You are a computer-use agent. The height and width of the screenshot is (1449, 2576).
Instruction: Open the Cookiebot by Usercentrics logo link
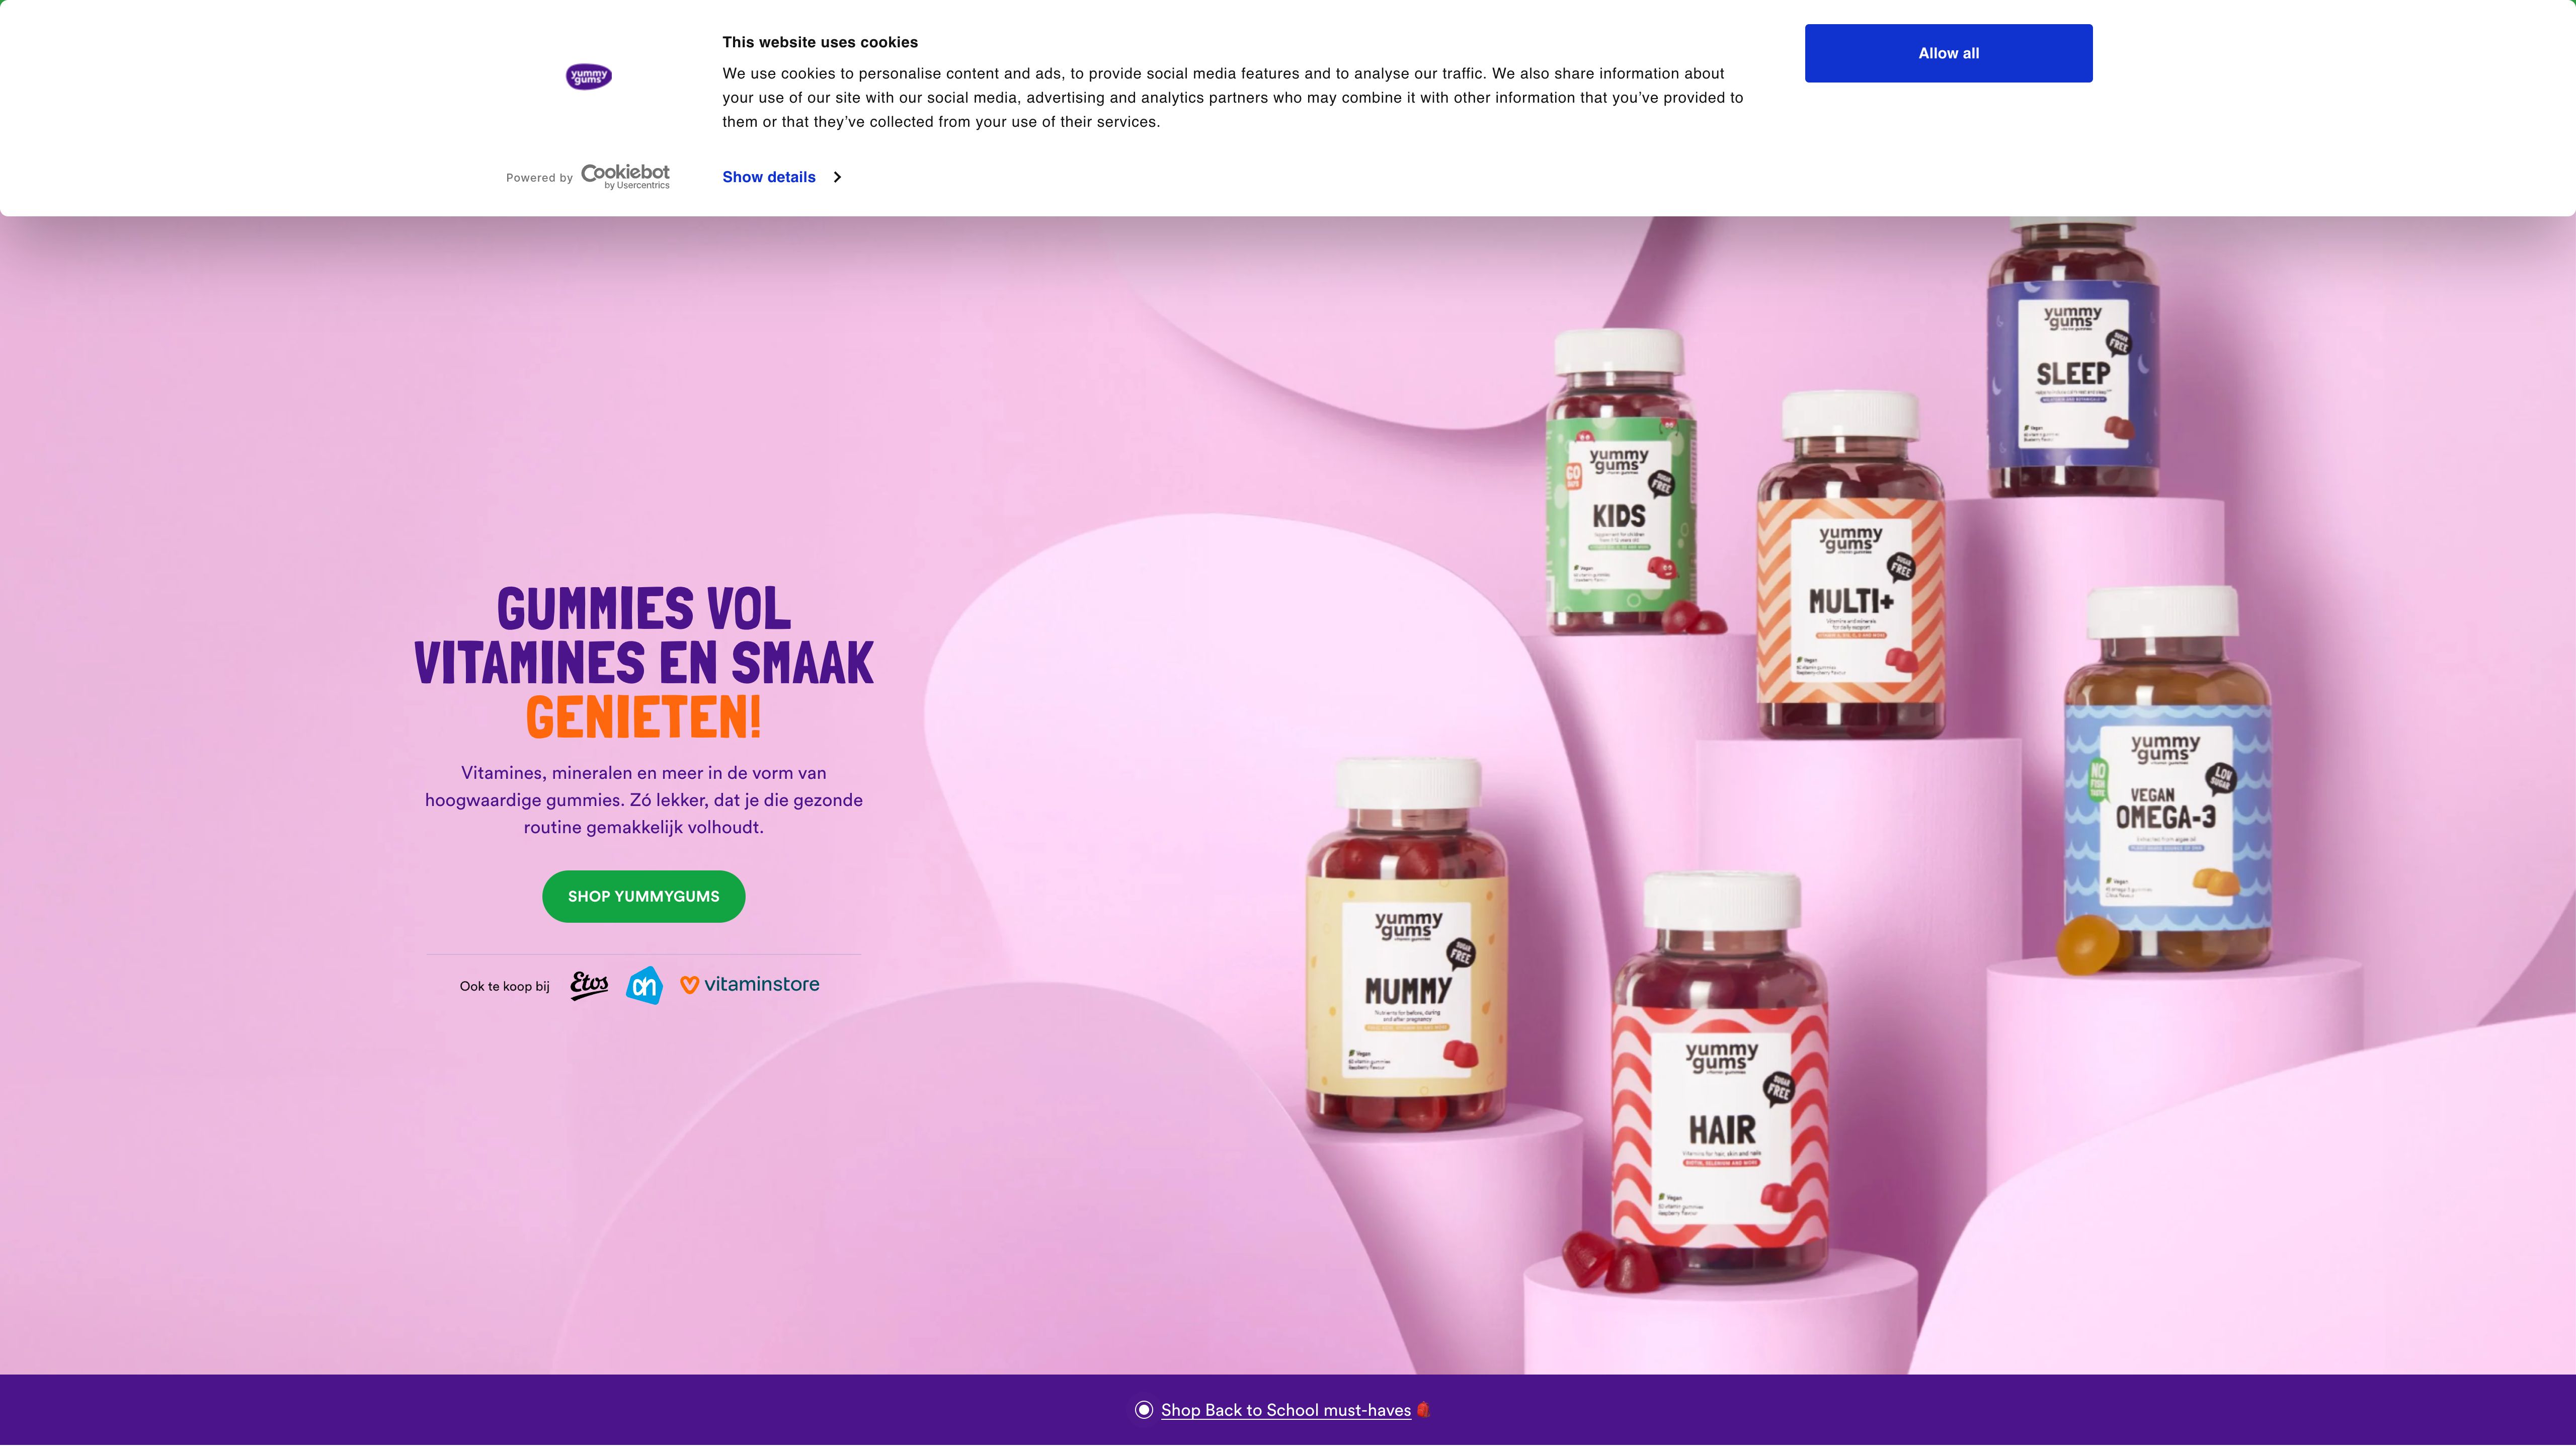coord(625,176)
